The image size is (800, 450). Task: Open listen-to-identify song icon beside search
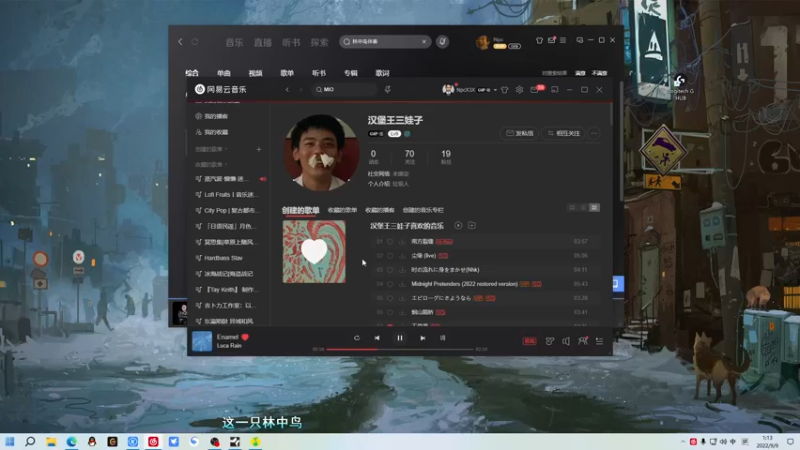(x=388, y=89)
